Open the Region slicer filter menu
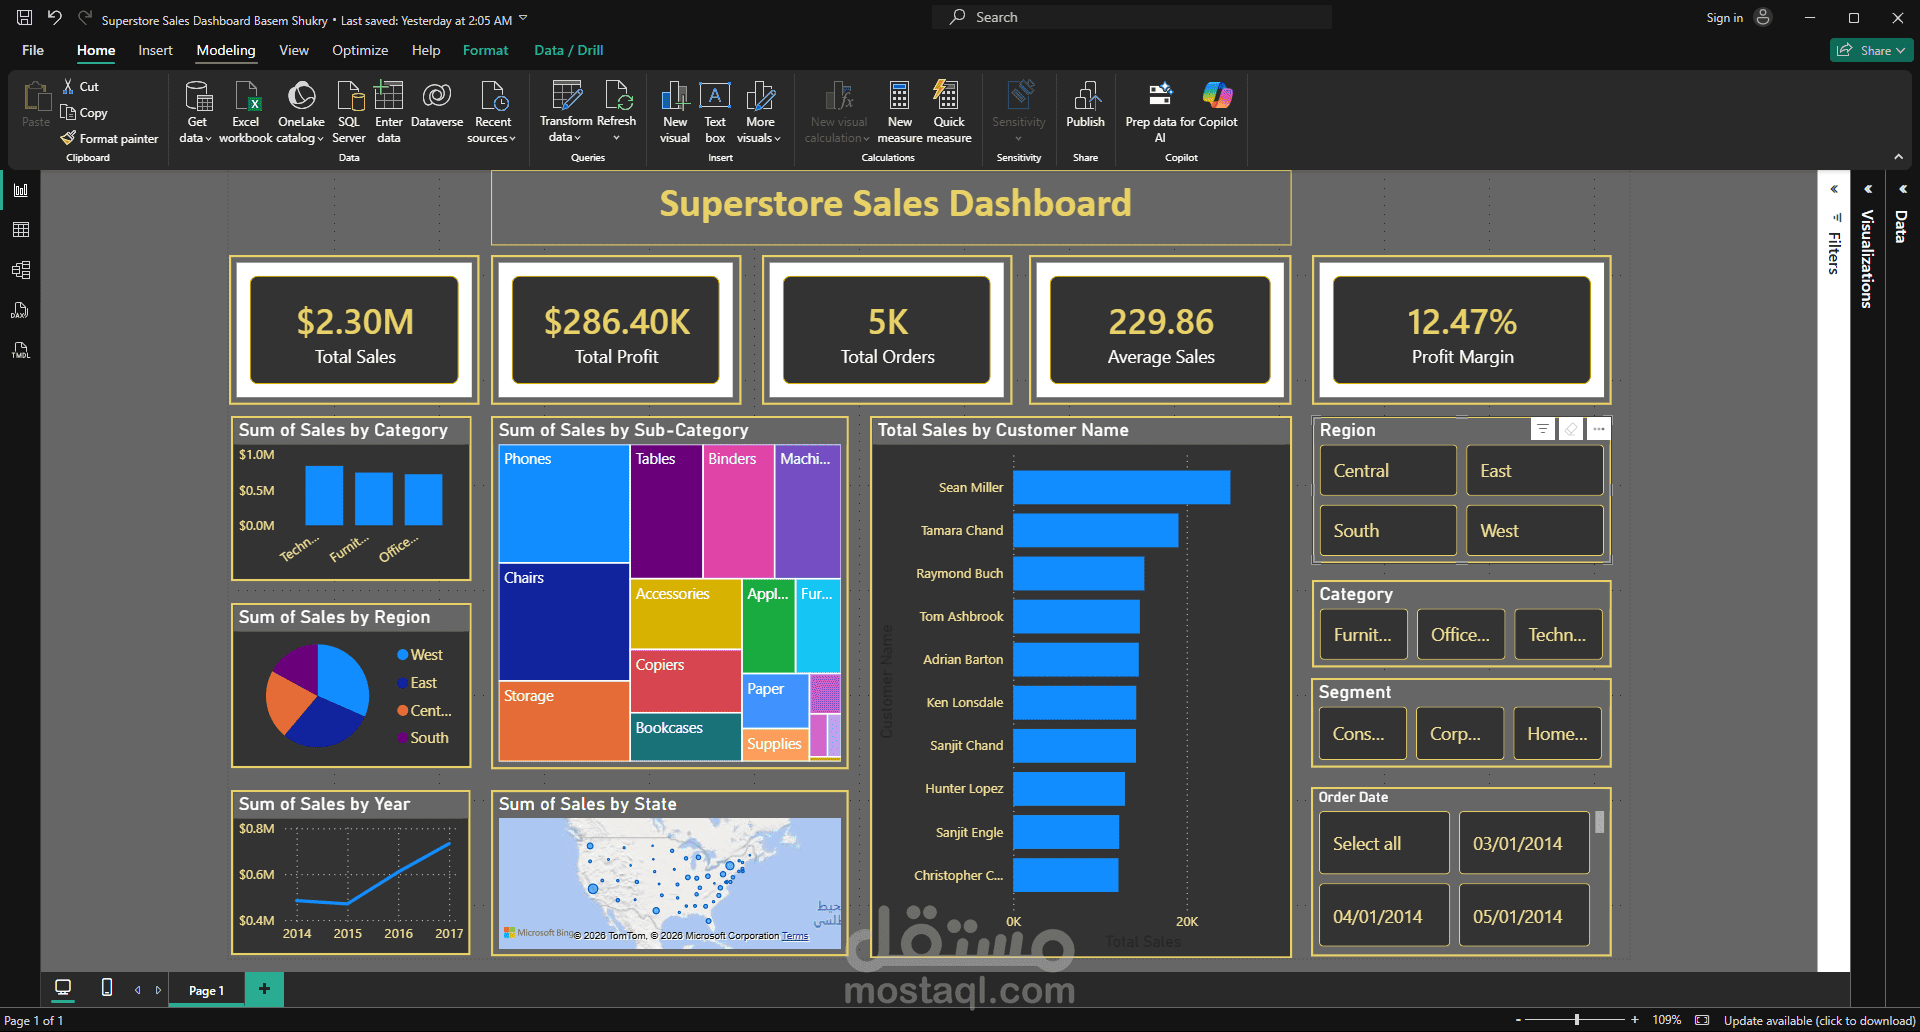Screen dimensions: 1920x1032 click(x=1543, y=429)
